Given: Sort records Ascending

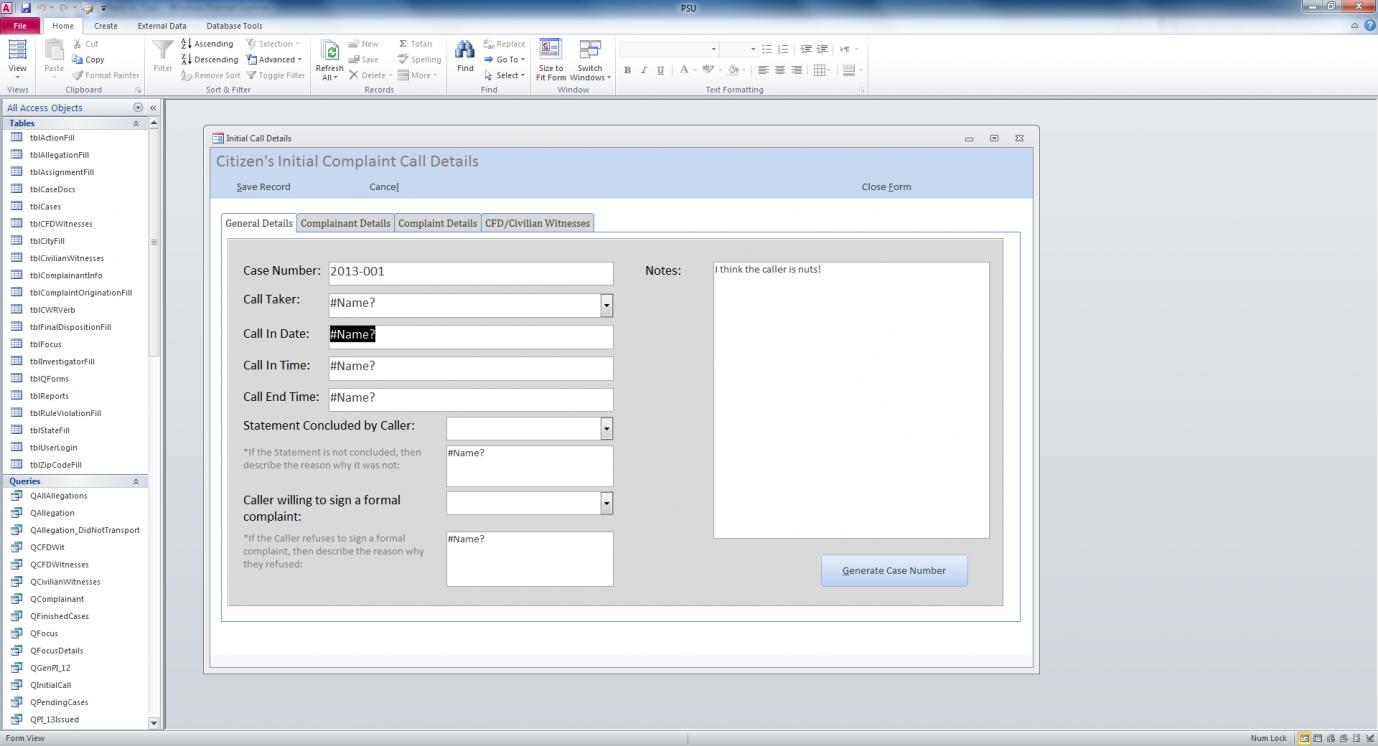Looking at the screenshot, I should click(x=208, y=44).
